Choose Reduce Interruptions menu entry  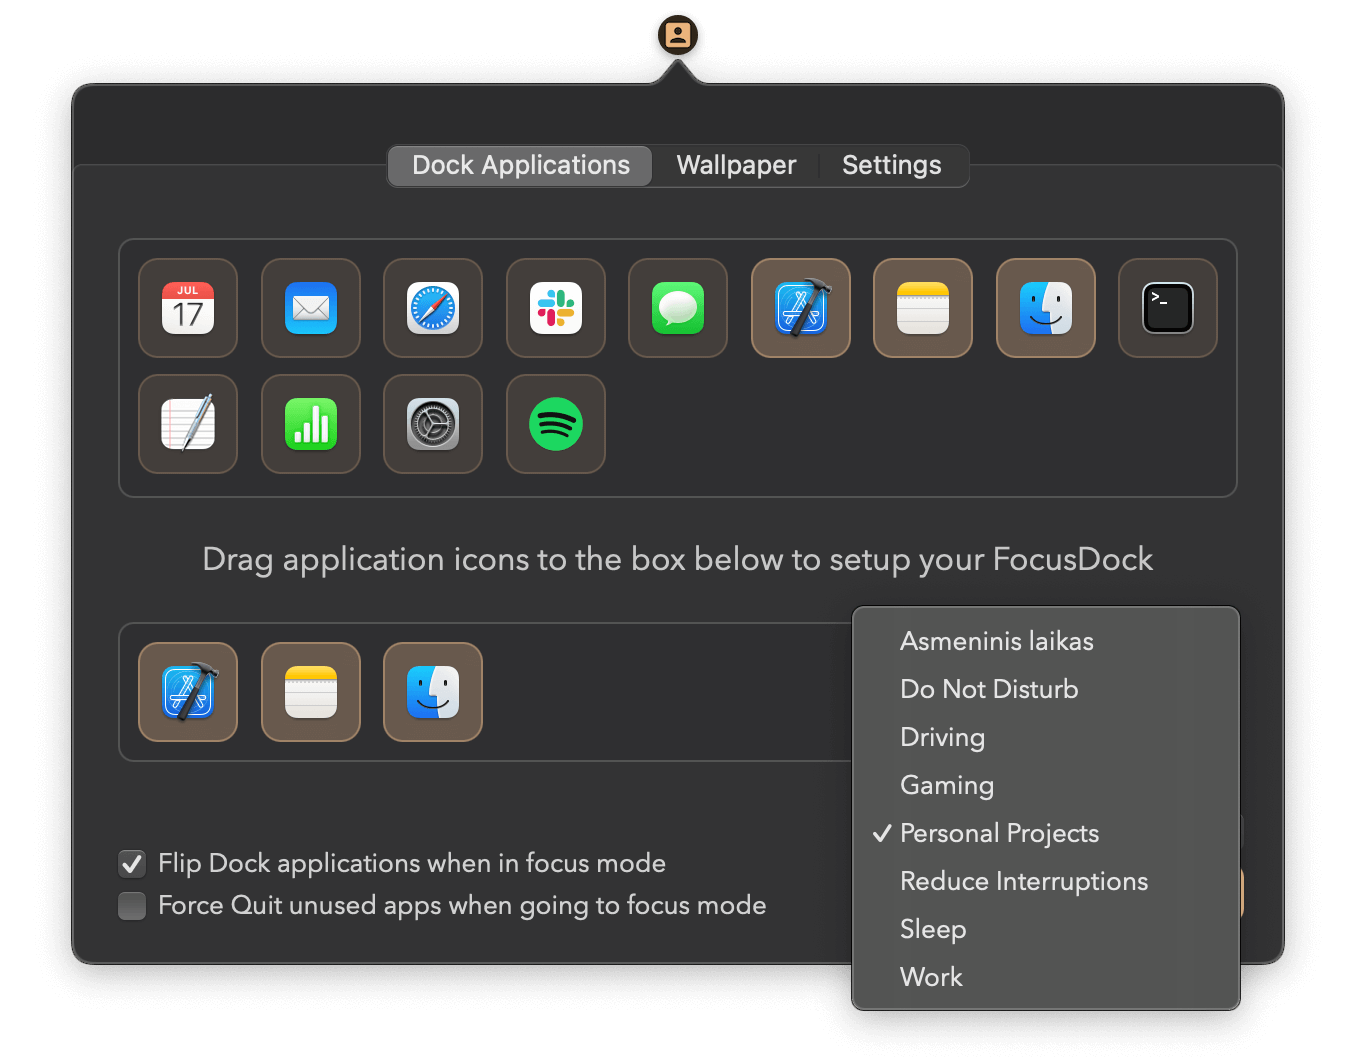[1024, 881]
